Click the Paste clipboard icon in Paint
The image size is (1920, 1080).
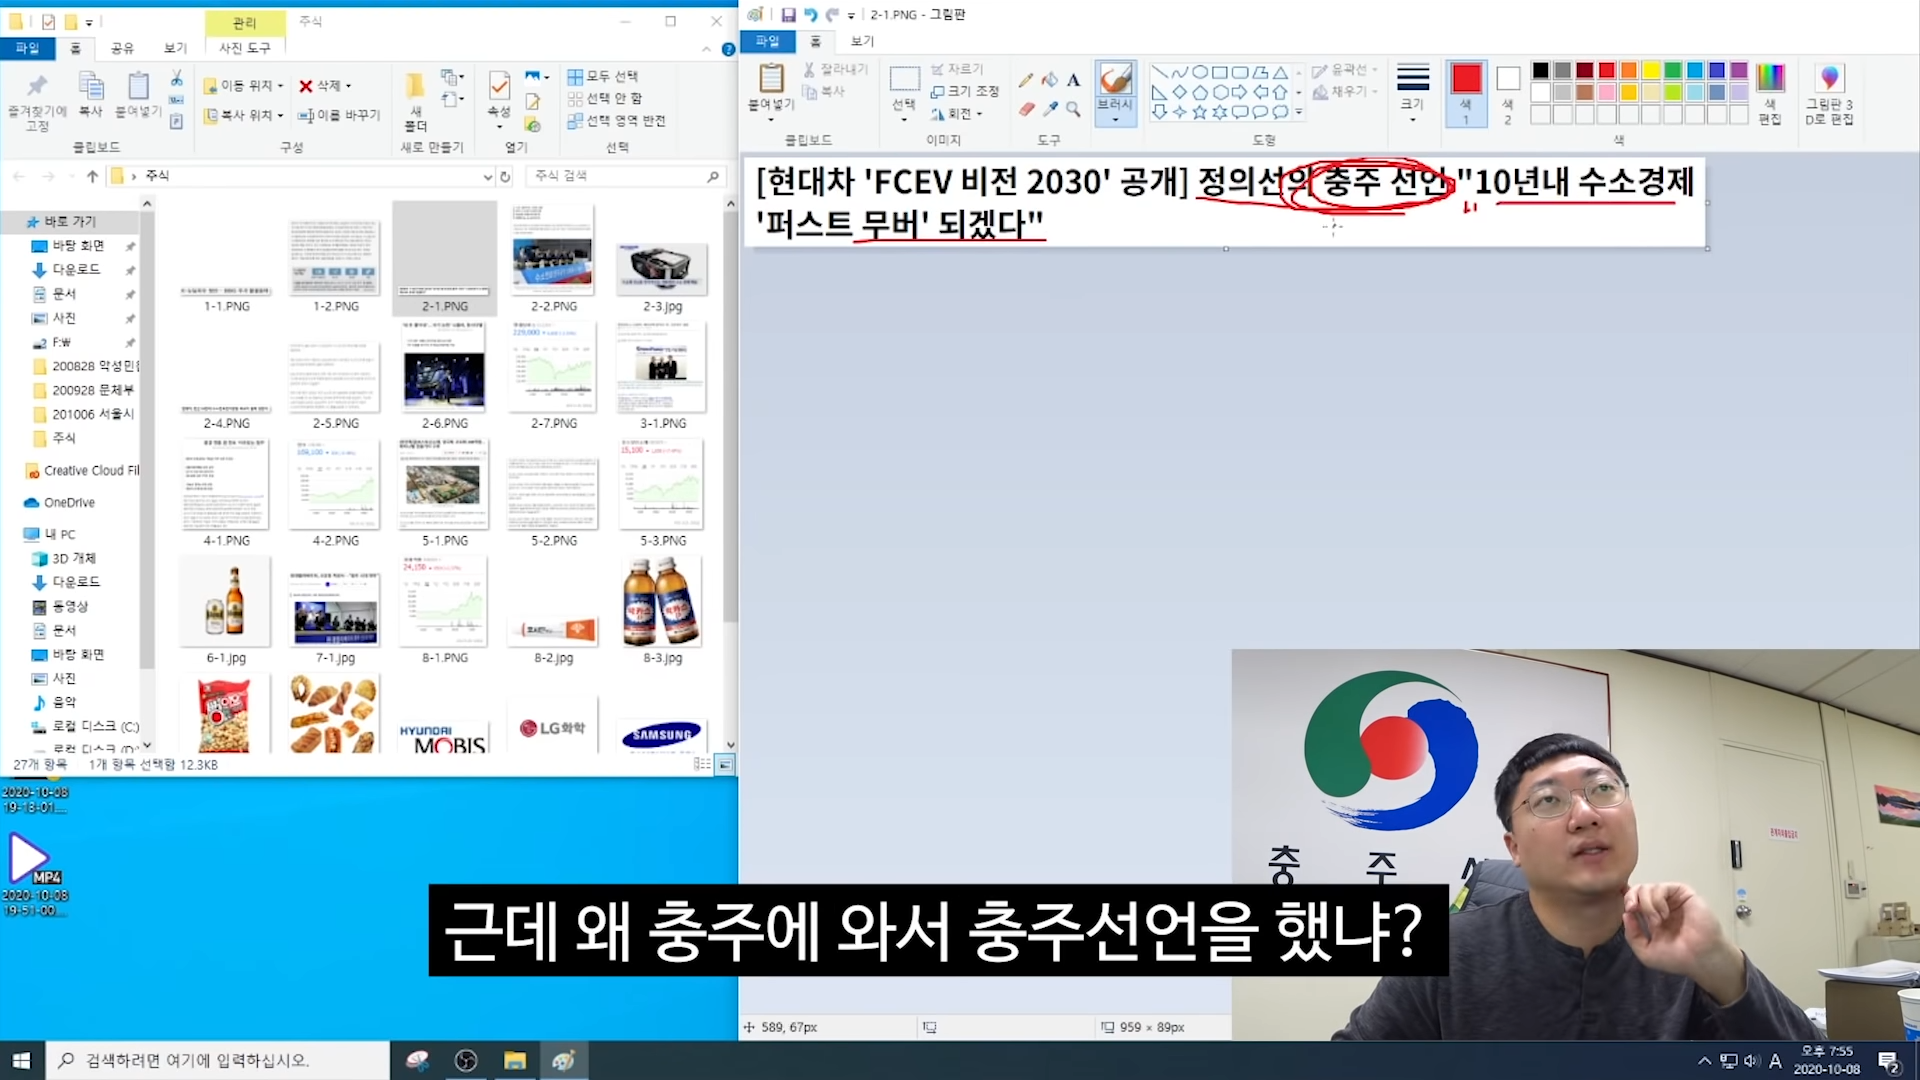tap(771, 78)
